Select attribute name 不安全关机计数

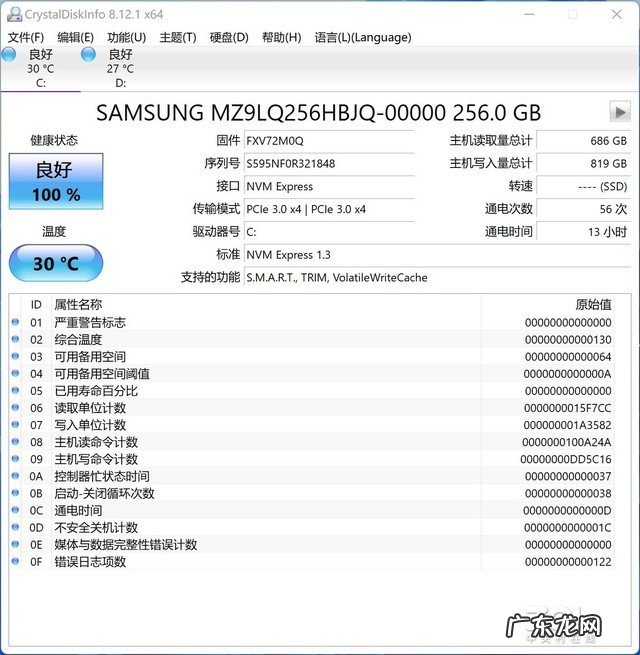click(96, 528)
